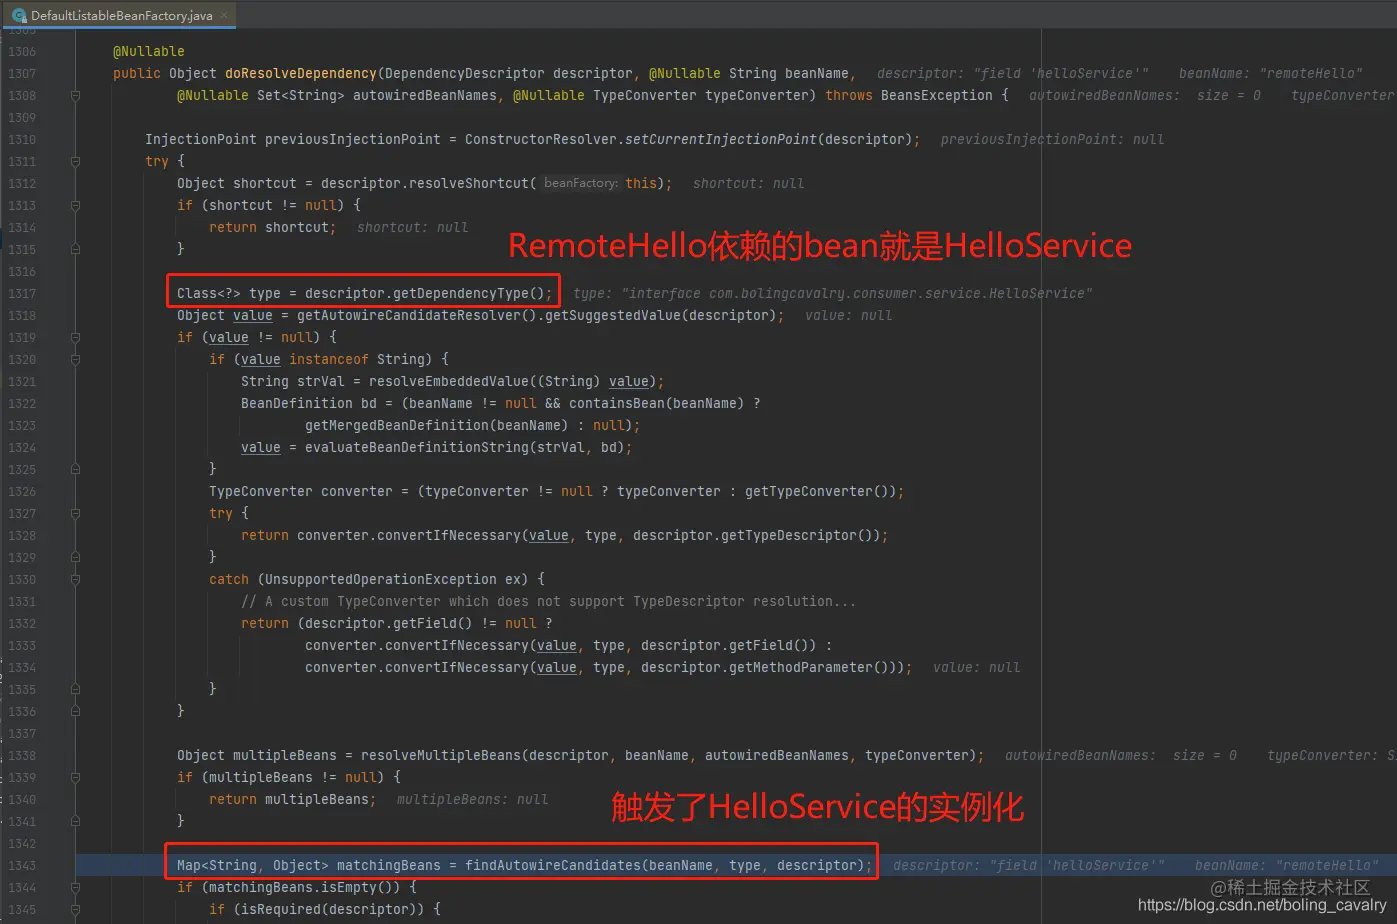
Task: Click the fold end marker at line 1315
Action: pos(75,250)
